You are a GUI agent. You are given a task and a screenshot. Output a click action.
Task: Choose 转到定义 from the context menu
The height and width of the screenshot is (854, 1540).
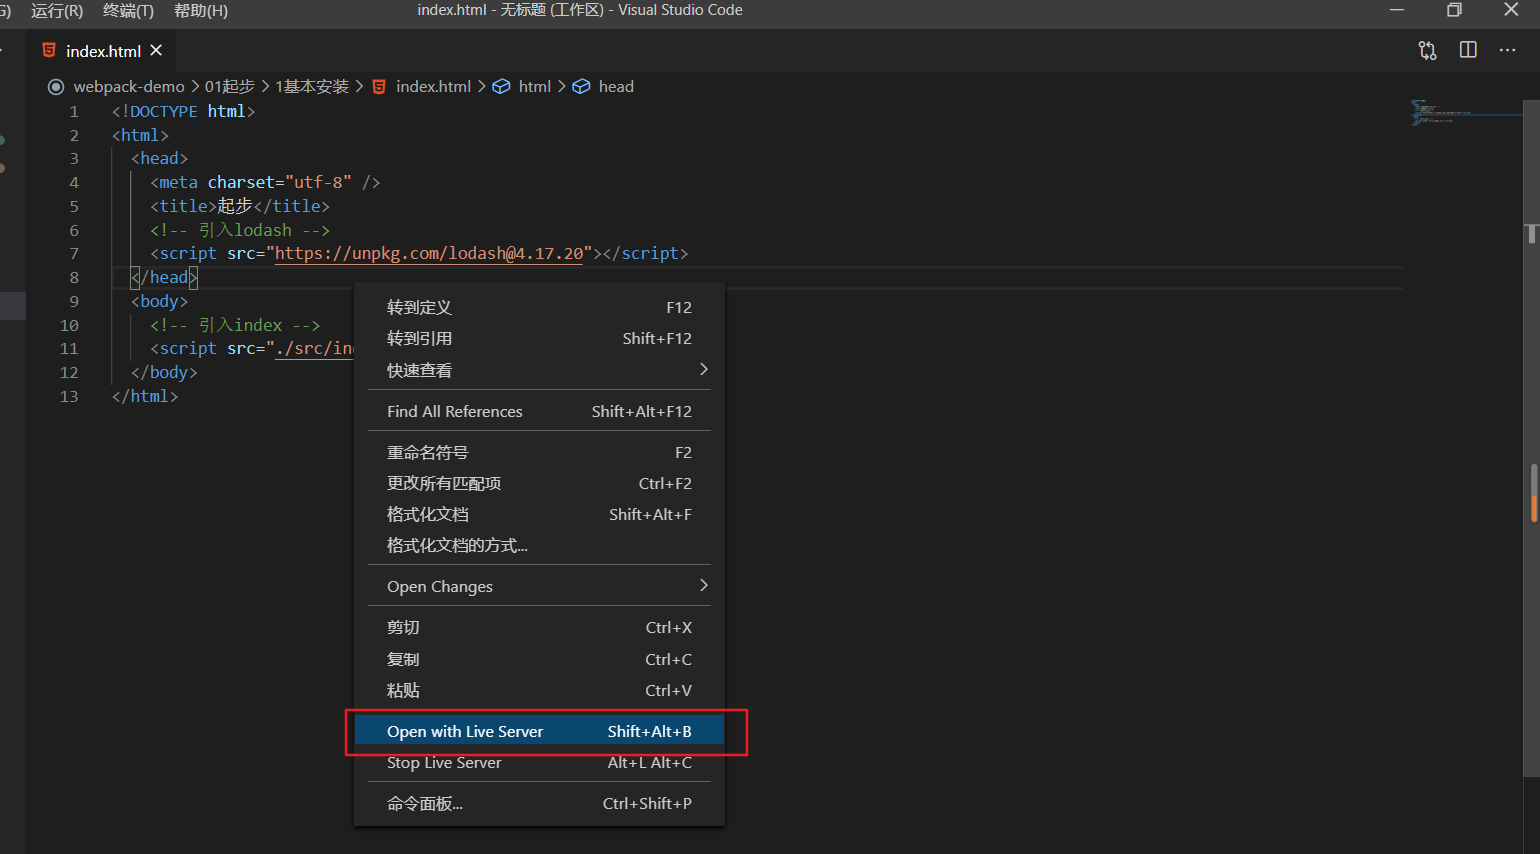coord(540,308)
